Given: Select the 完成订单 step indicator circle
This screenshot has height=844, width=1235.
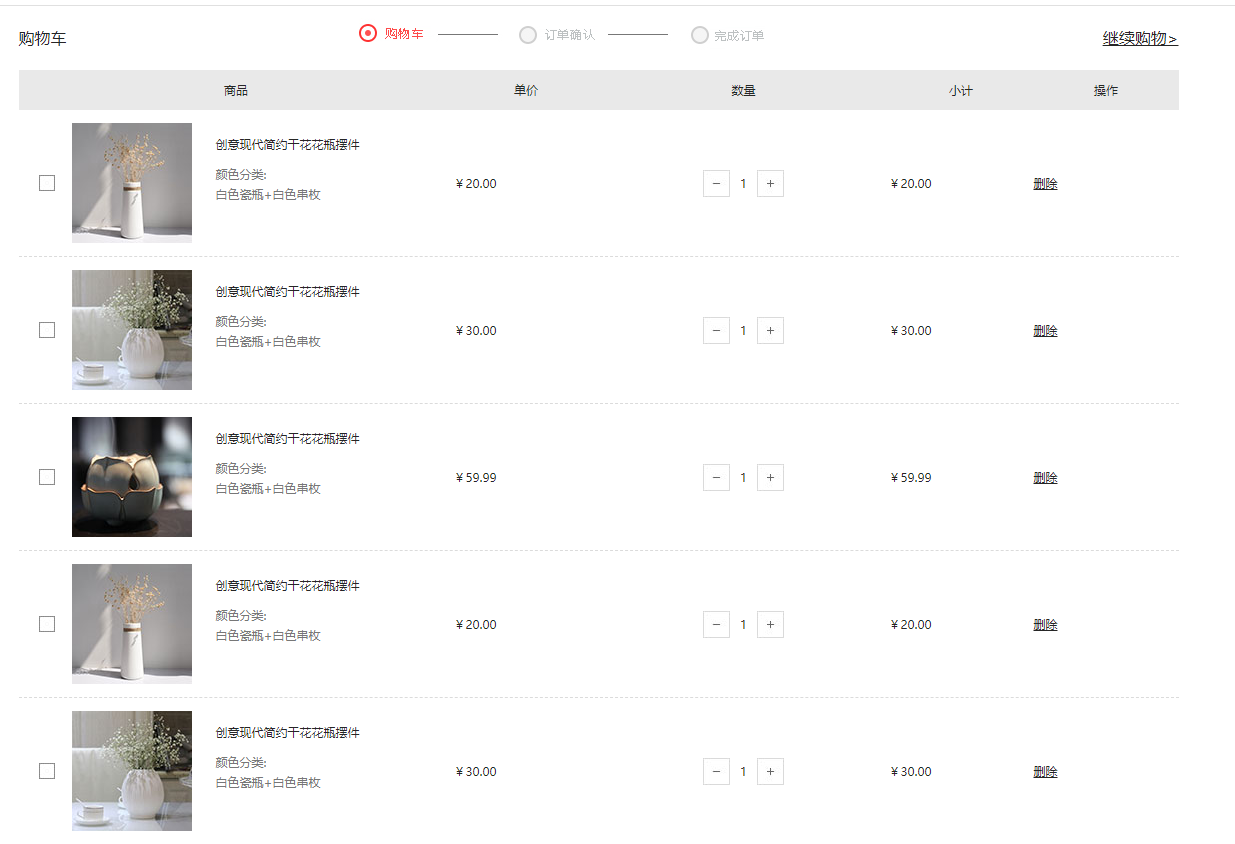Looking at the screenshot, I should pos(700,35).
